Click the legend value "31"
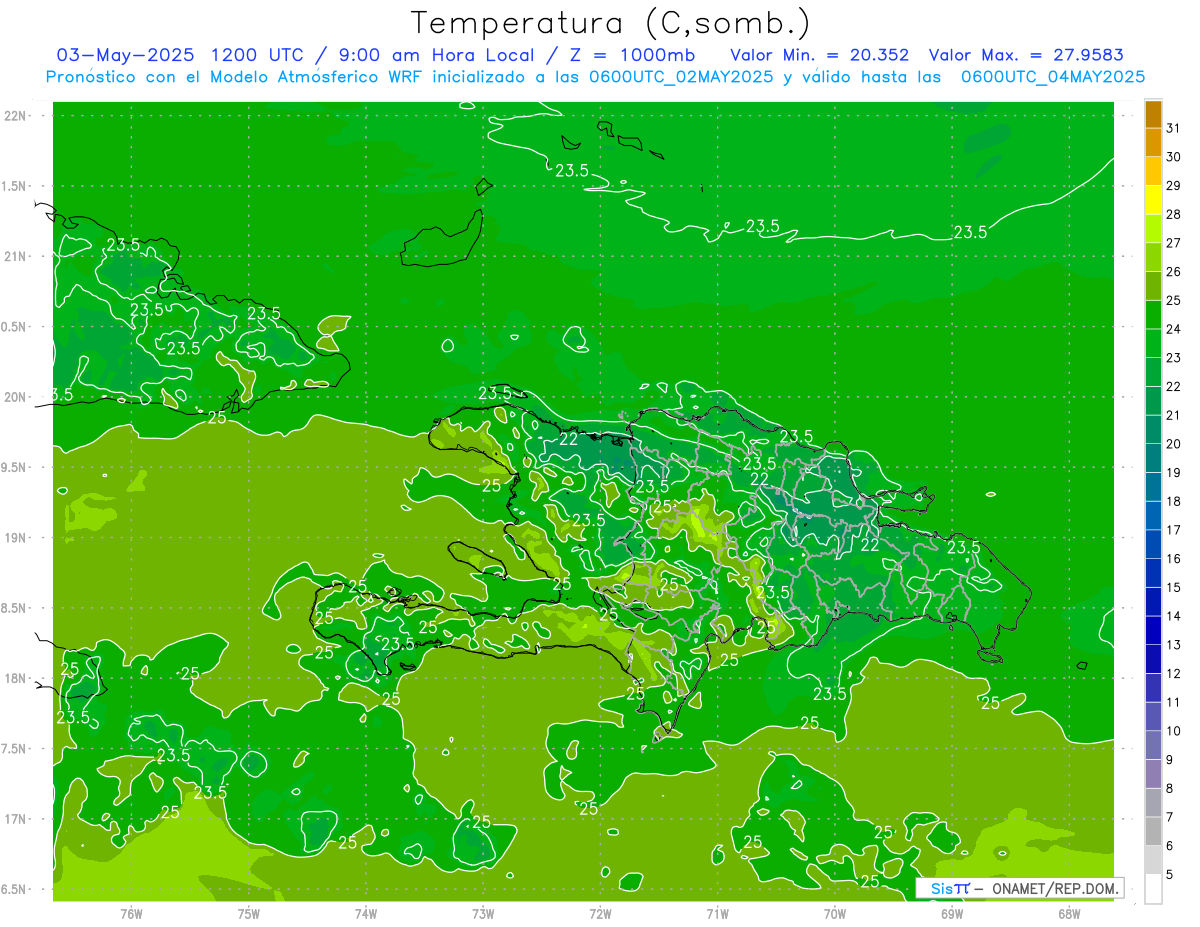Viewport: 1200px width, 927px height. click(x=1173, y=128)
